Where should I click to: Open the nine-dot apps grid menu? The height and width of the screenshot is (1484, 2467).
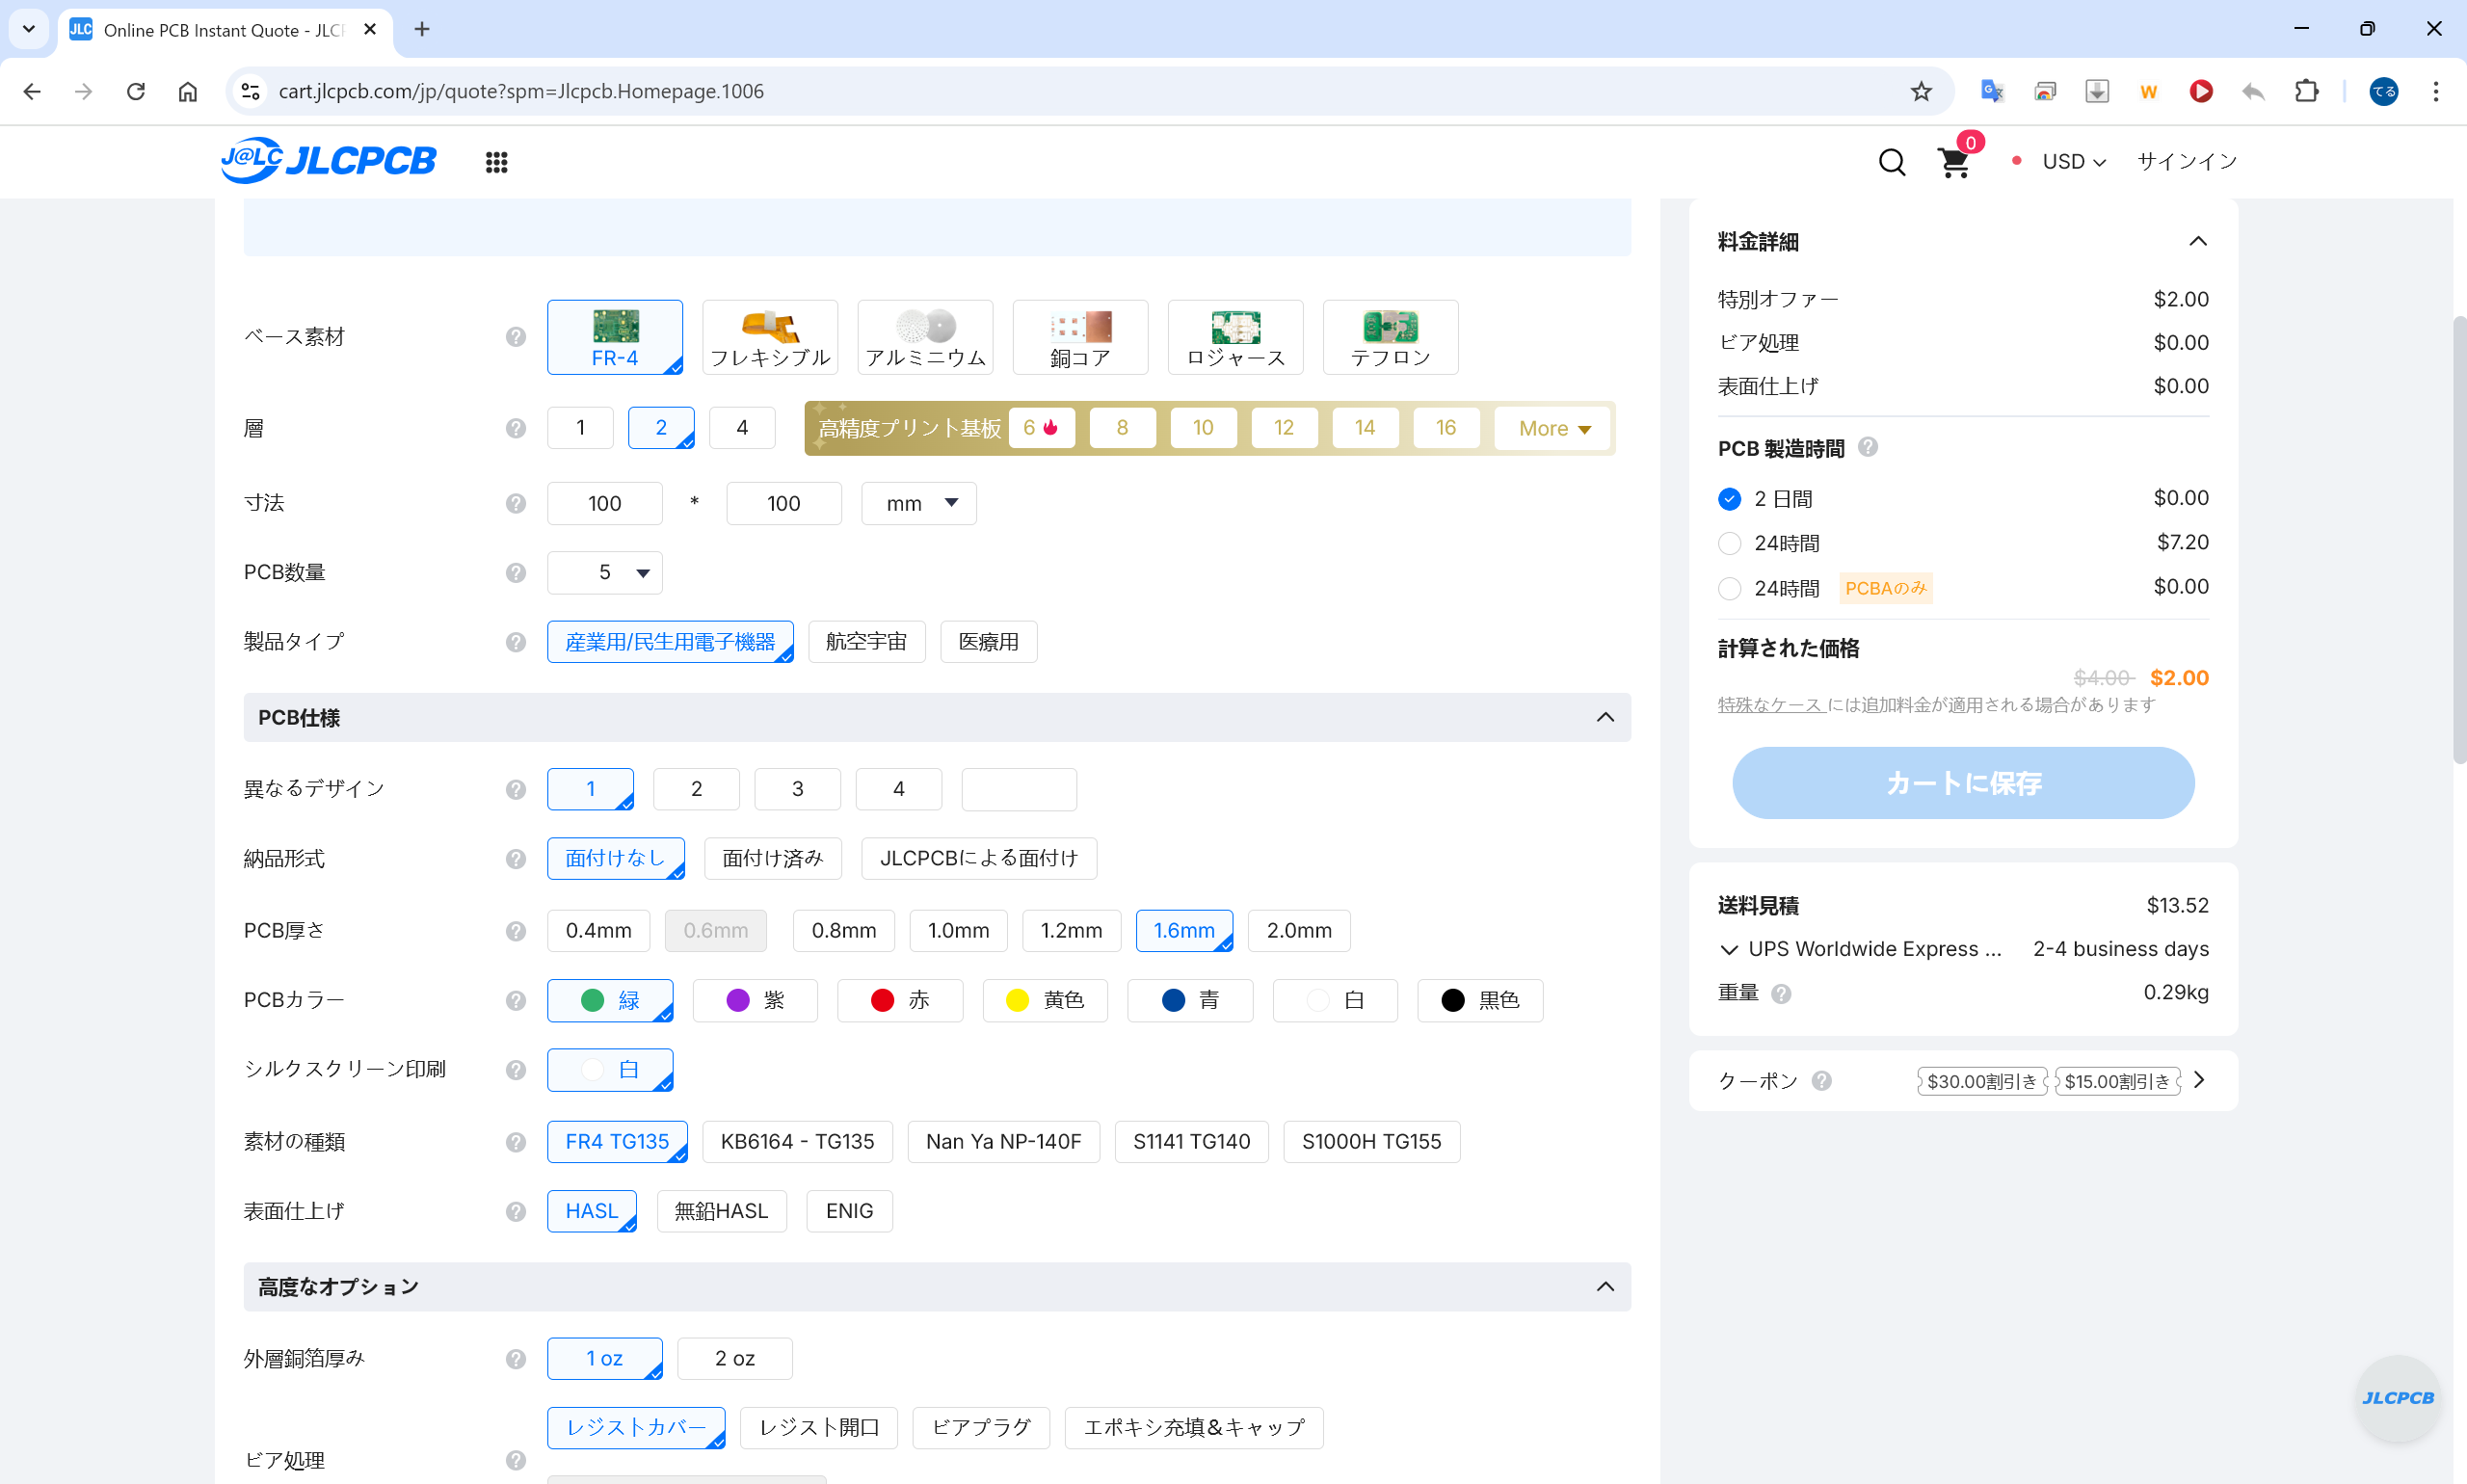coord(496,162)
